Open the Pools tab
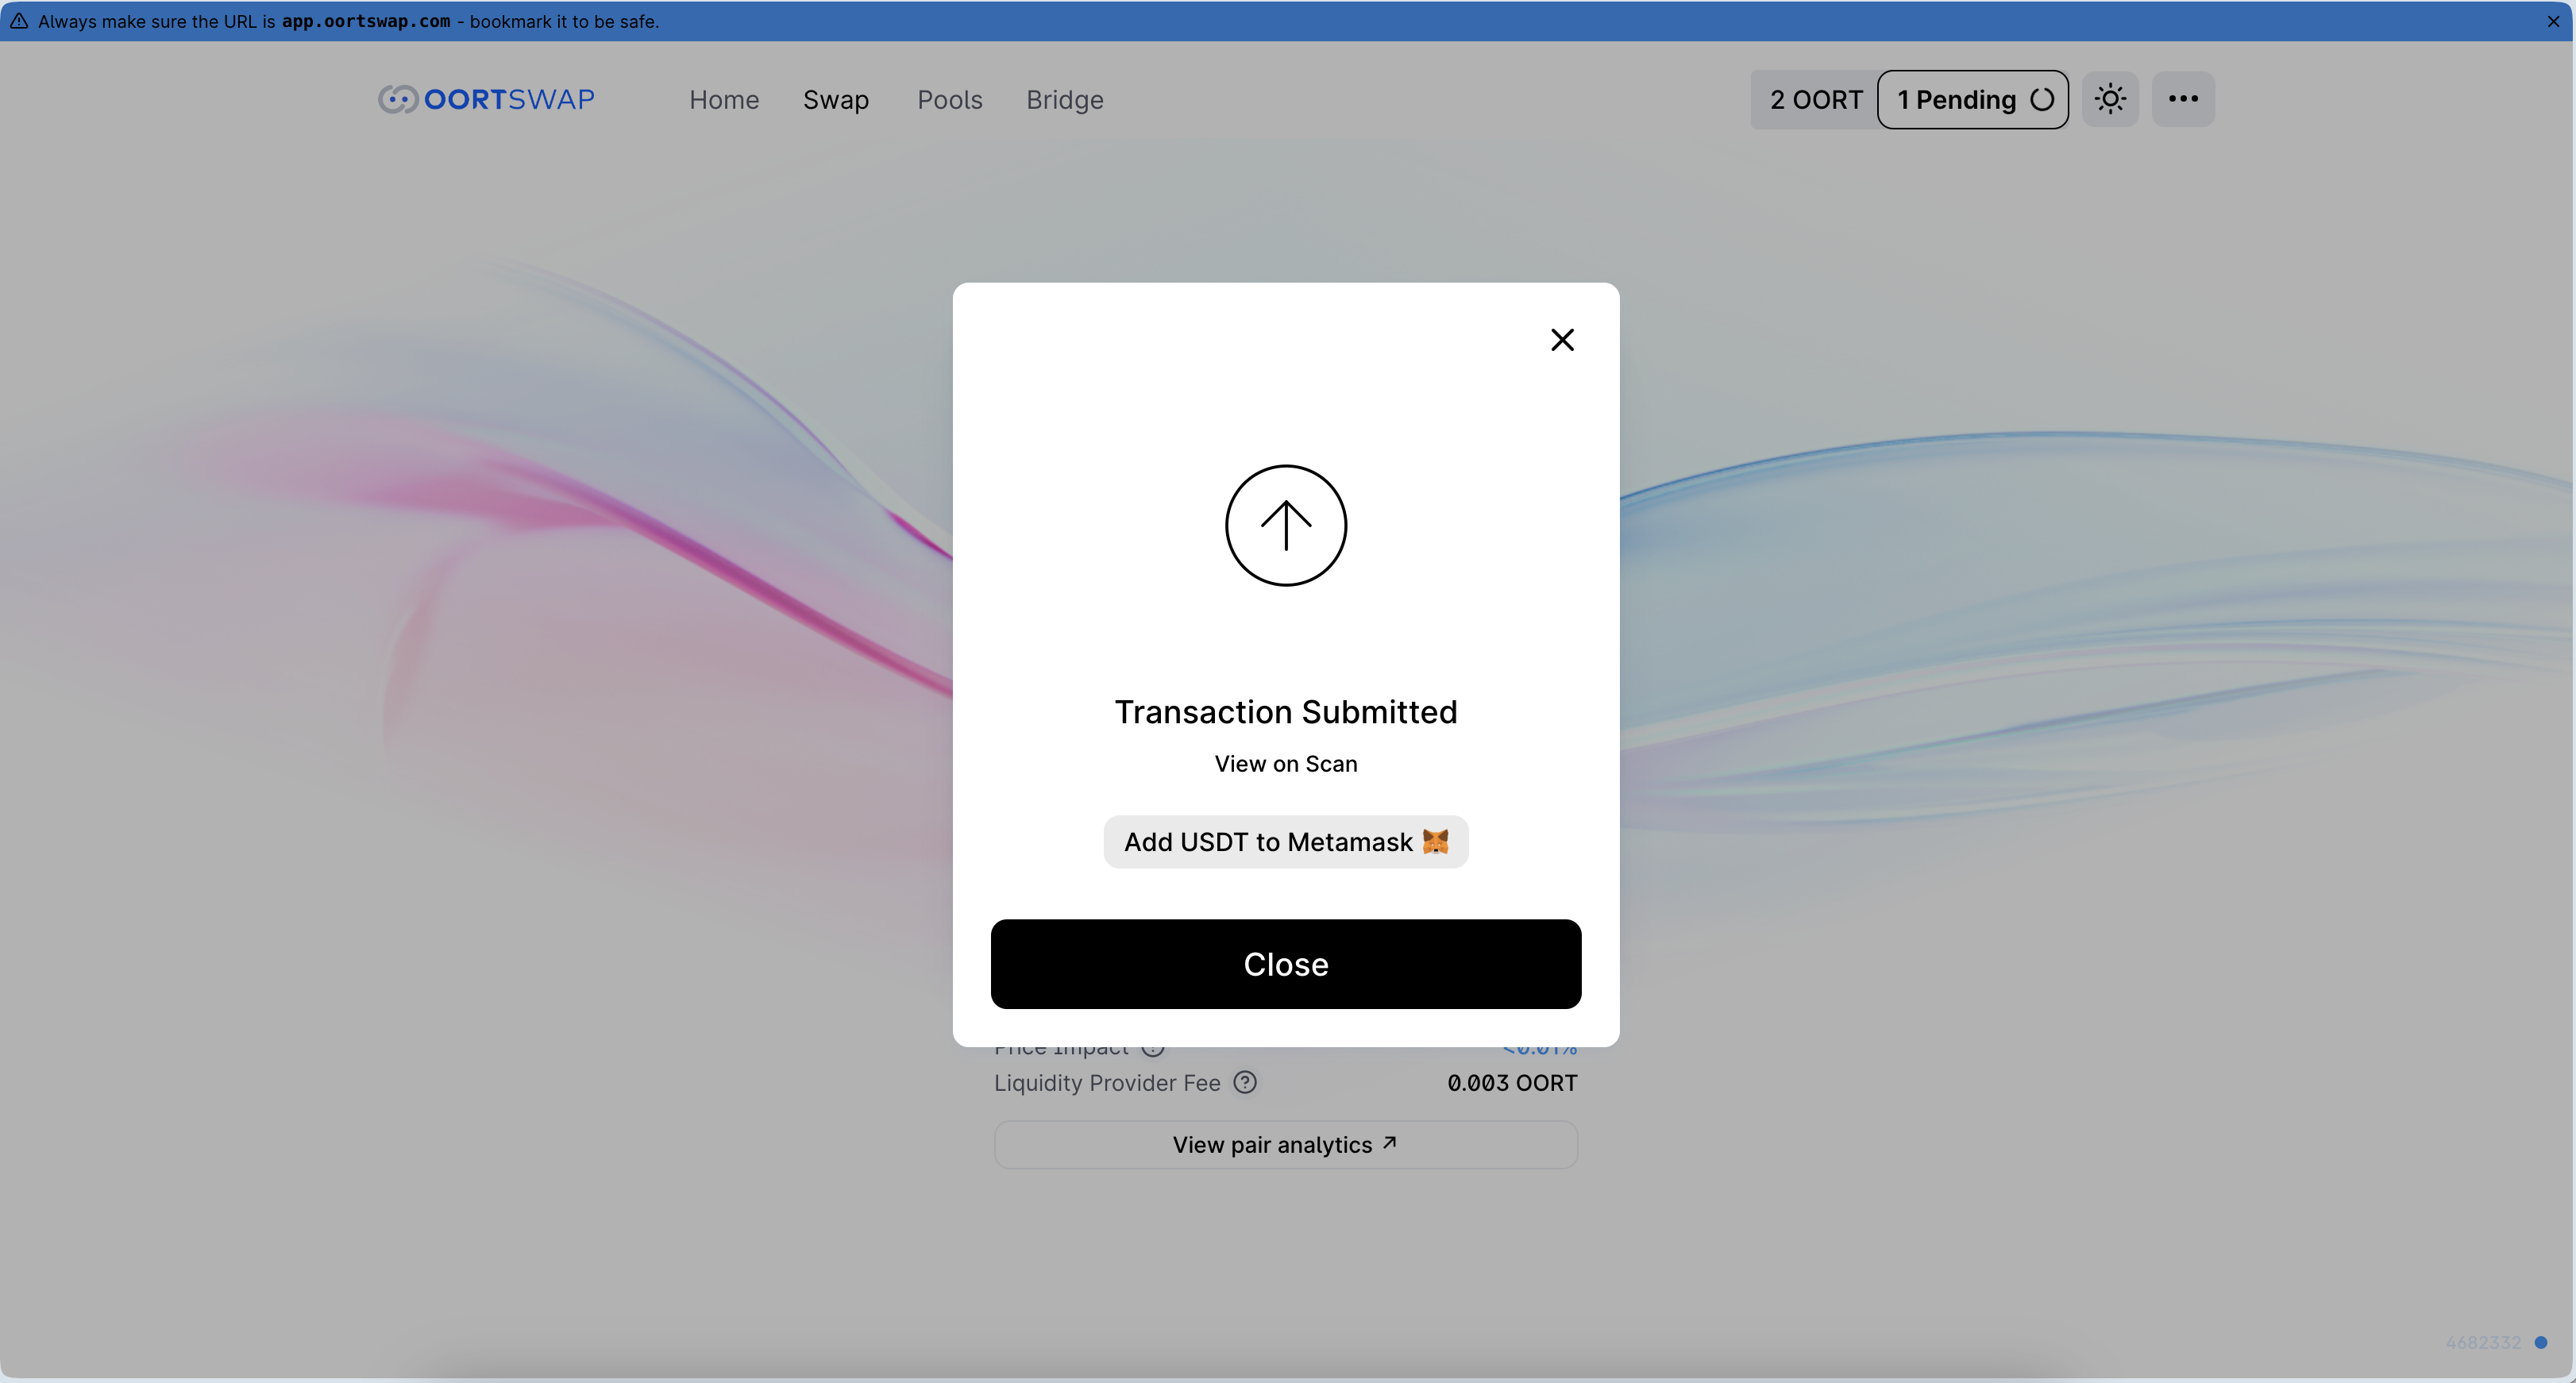The width and height of the screenshot is (2576, 1383). [x=950, y=100]
